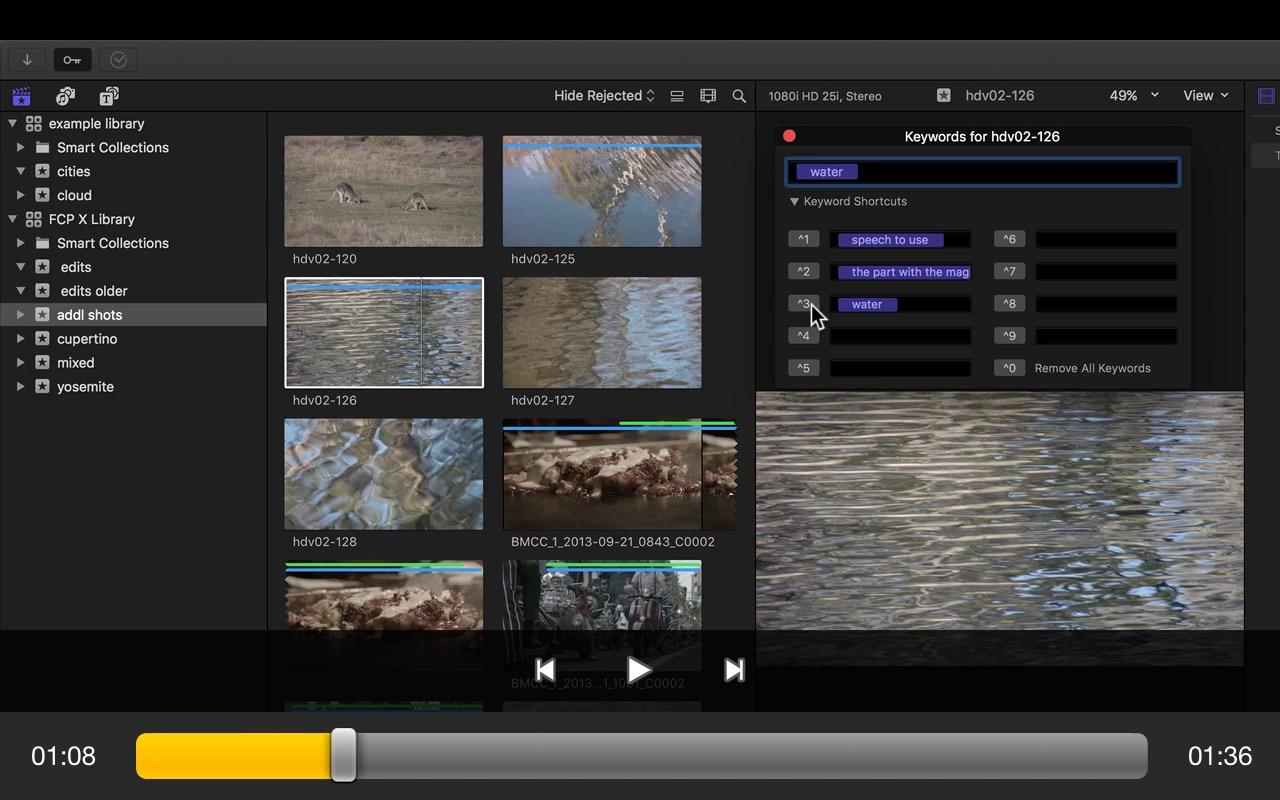Image resolution: width=1280 pixels, height=800 pixels.
Task: Select the hdv02-120 kangaroo clip thumbnail
Action: tap(383, 191)
